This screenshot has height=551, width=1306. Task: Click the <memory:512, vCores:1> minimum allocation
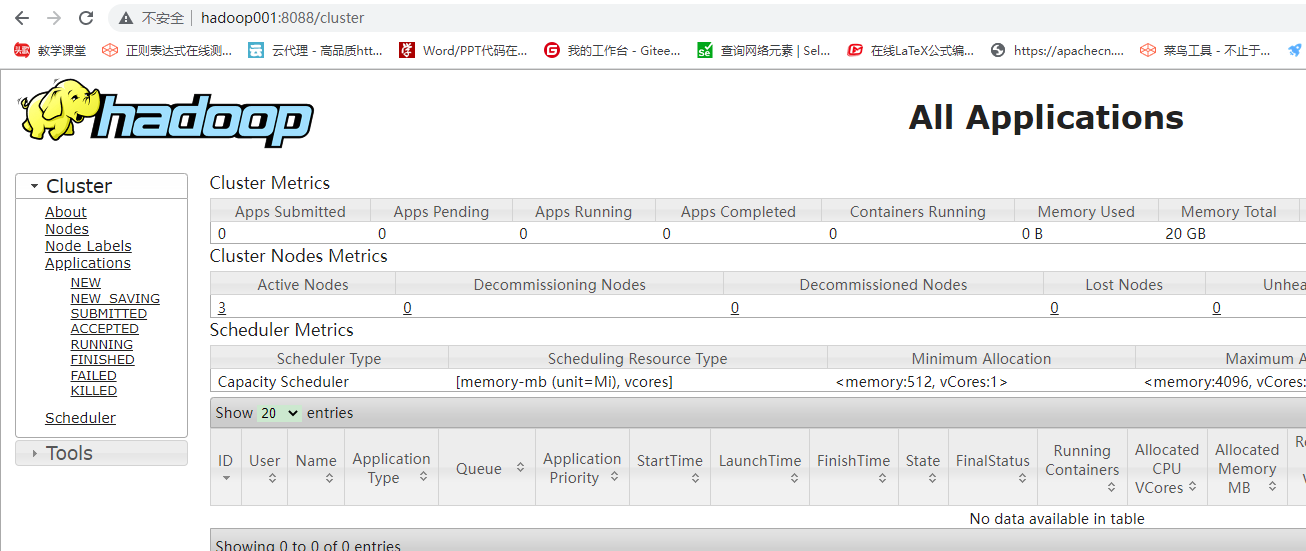point(922,382)
